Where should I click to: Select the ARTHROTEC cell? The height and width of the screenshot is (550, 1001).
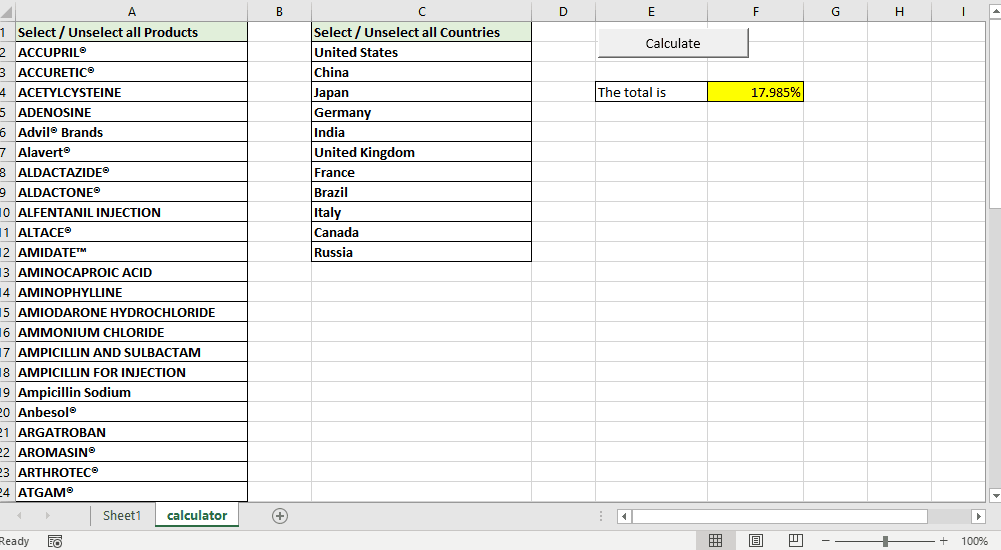tap(132, 472)
